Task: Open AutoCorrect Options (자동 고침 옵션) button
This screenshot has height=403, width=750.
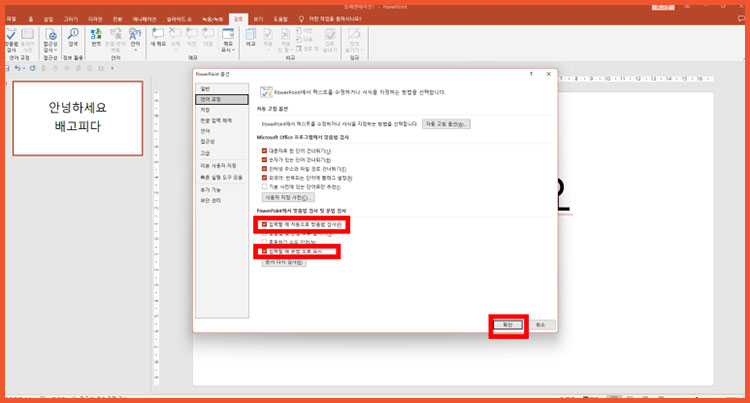Action: 446,124
